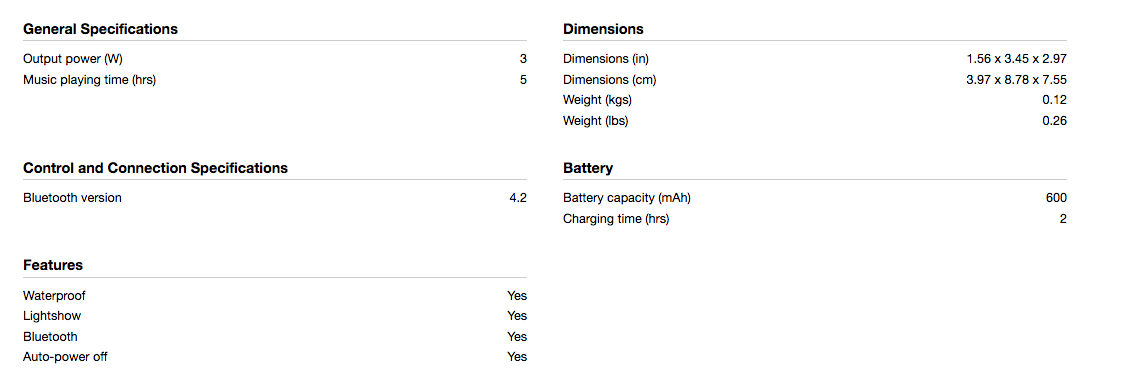The width and height of the screenshot is (1137, 390).
Task: Select the Waterproof feature label
Action: pos(54,296)
